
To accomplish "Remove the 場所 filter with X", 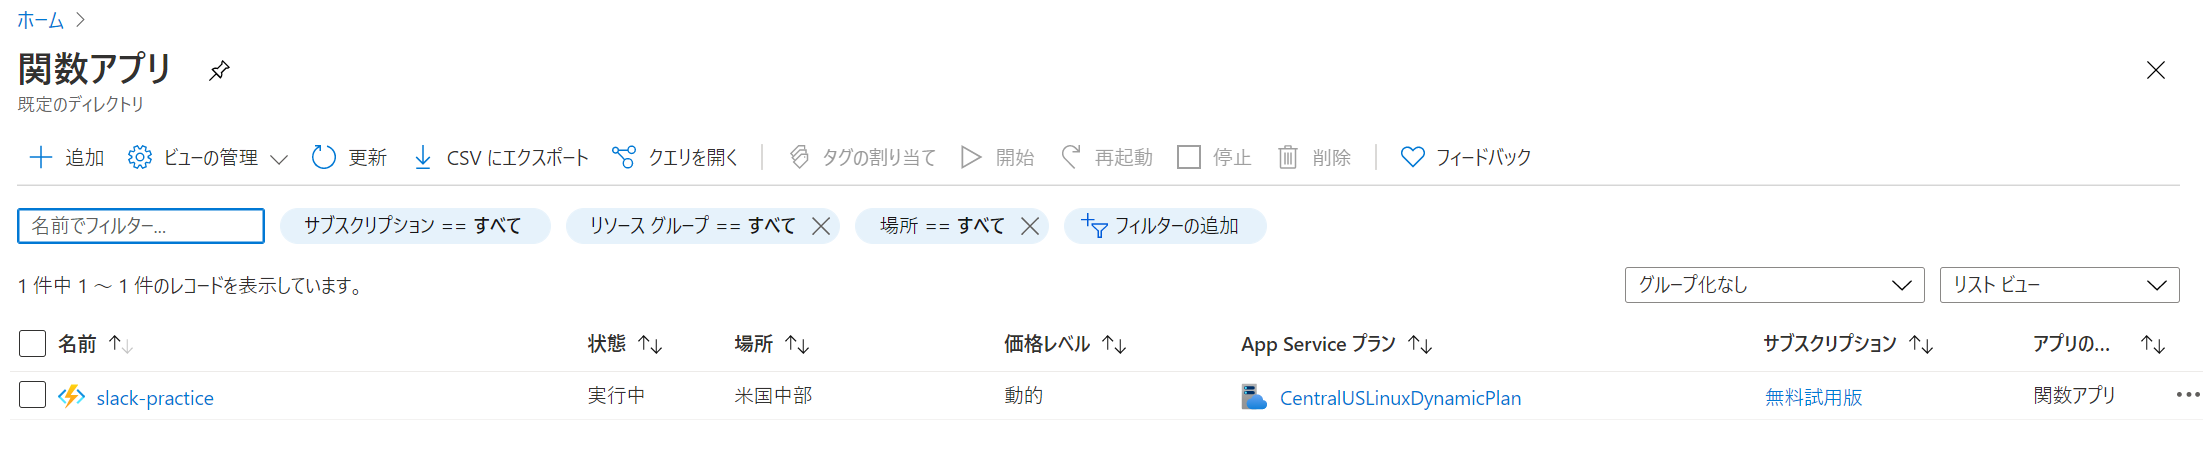I will click(x=1030, y=226).
